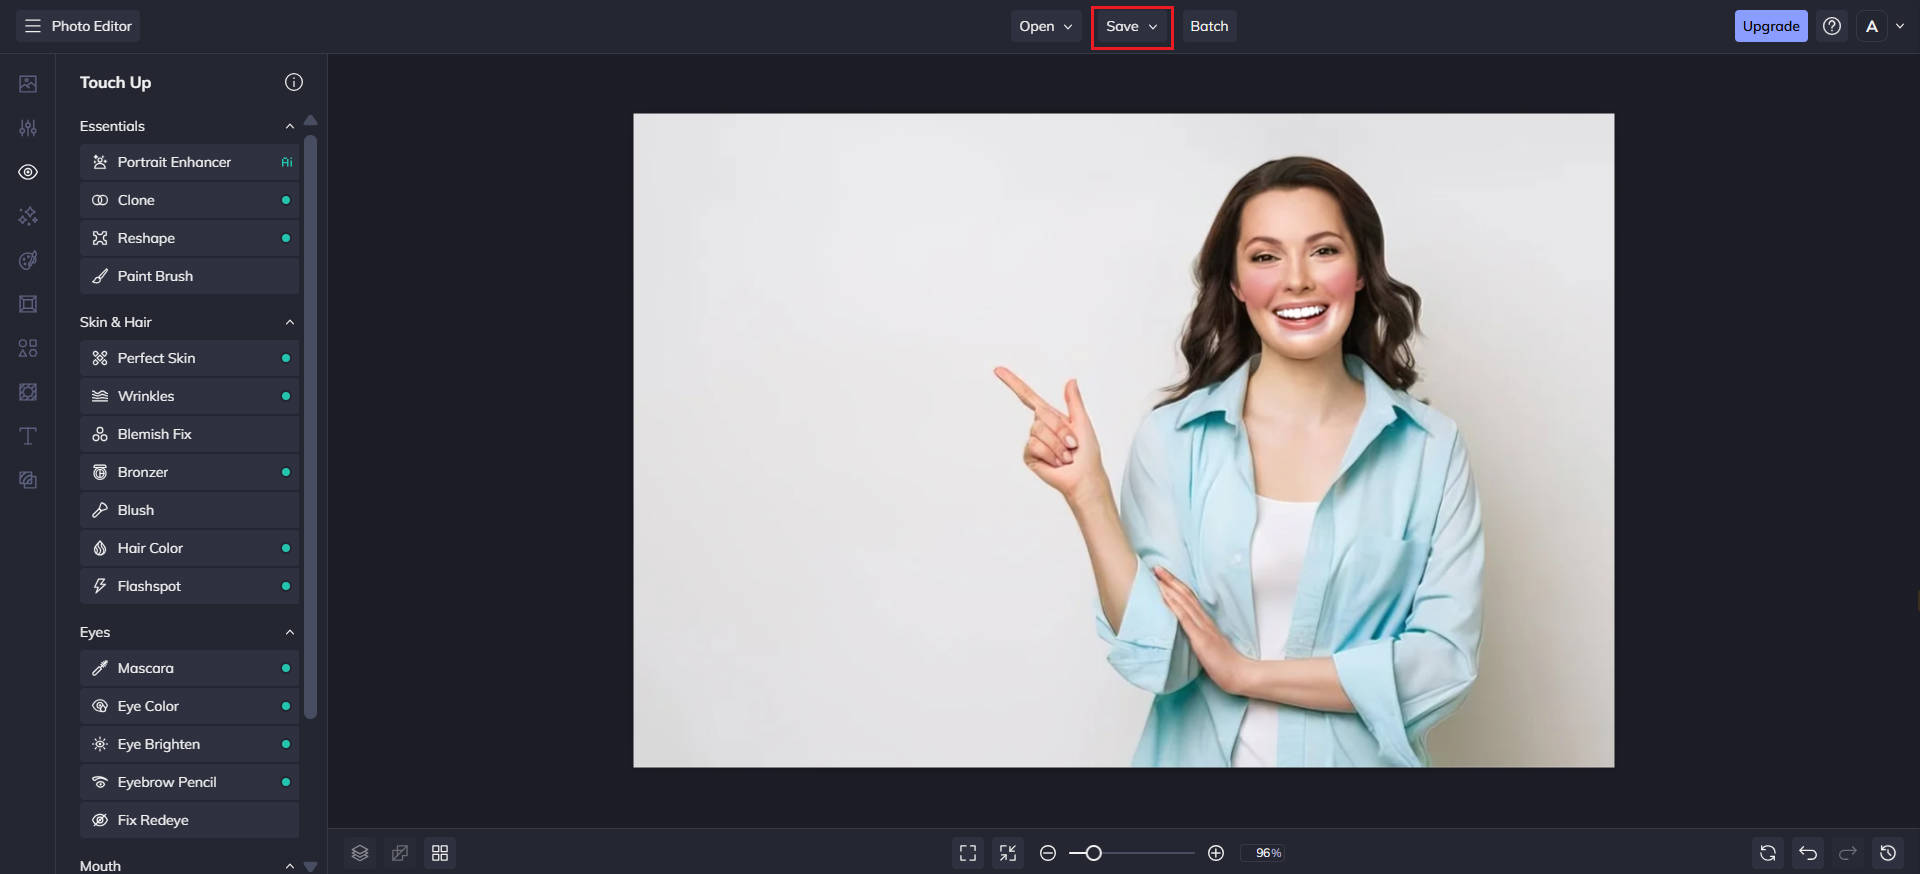
Task: Click the zoom slider handle
Action: (1094, 853)
